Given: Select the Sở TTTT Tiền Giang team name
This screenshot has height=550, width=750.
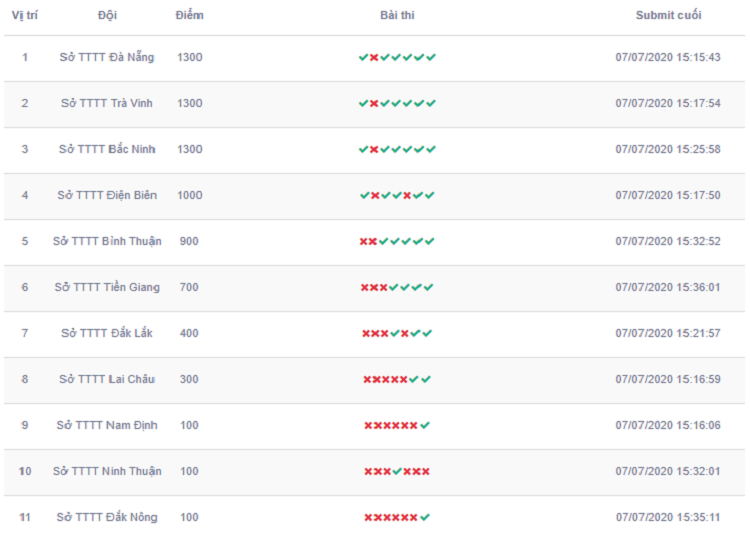Looking at the screenshot, I should click(x=107, y=287).
